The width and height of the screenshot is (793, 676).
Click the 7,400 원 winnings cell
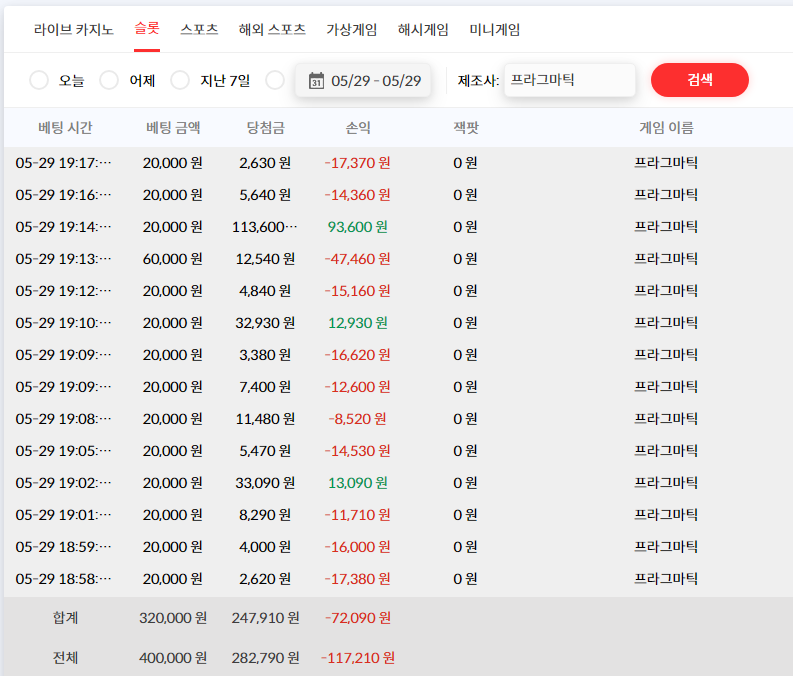265,387
